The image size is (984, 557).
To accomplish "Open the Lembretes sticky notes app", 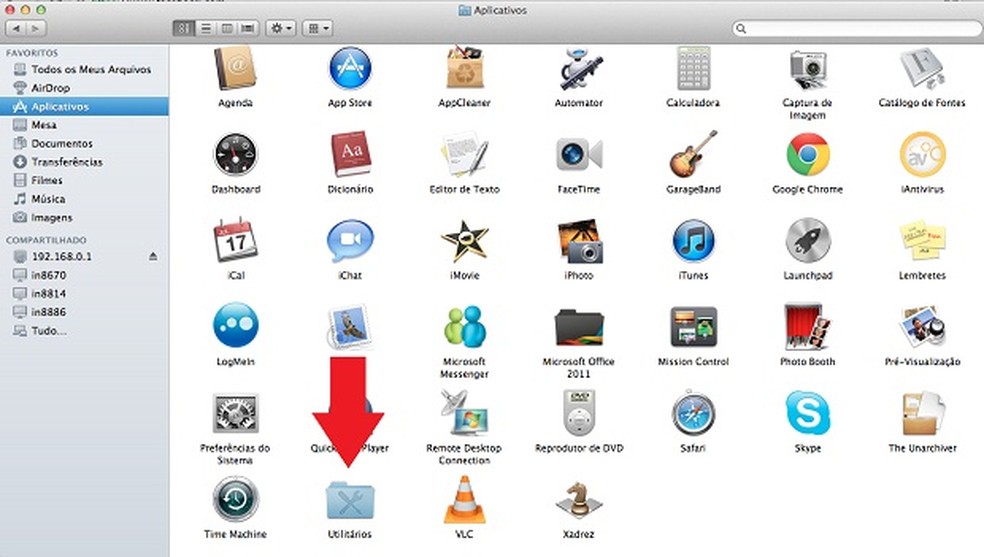I will 922,241.
